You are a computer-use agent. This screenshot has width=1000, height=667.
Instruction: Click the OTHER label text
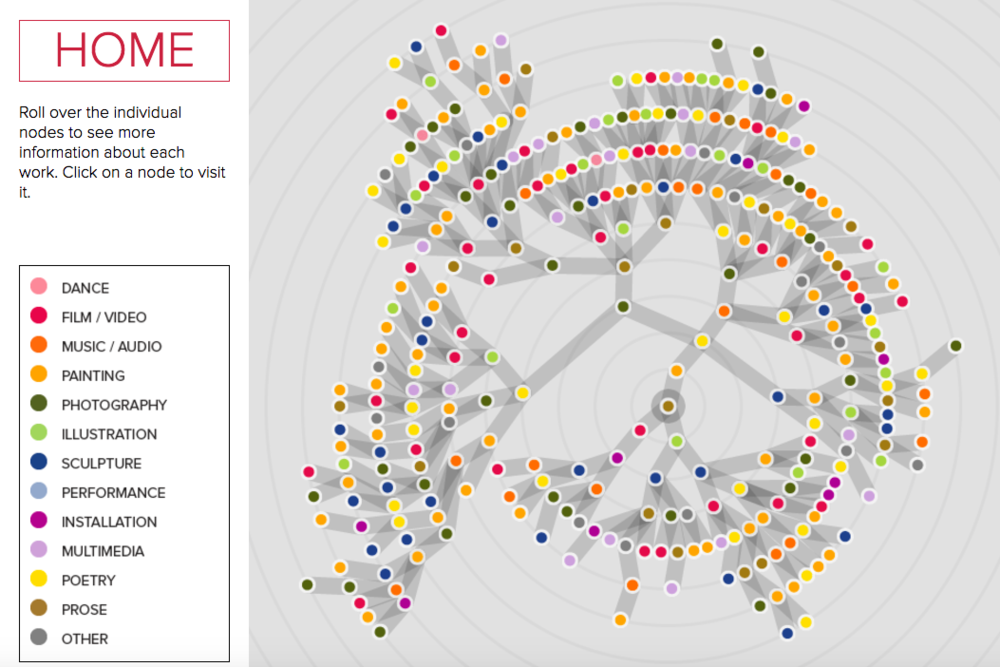coord(85,640)
